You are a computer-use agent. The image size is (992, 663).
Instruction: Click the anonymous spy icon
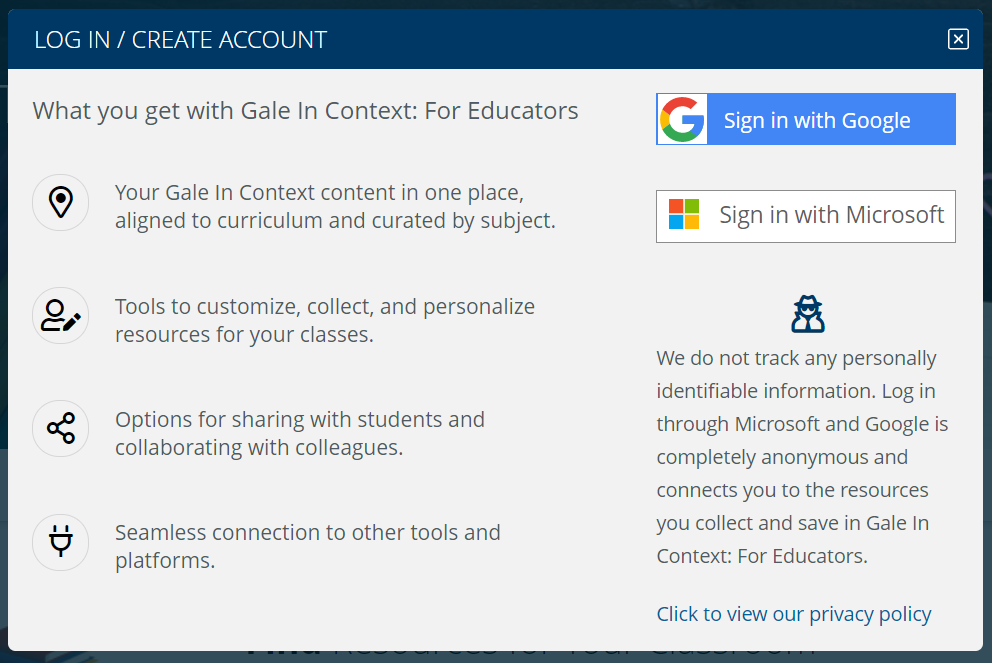tap(807, 314)
